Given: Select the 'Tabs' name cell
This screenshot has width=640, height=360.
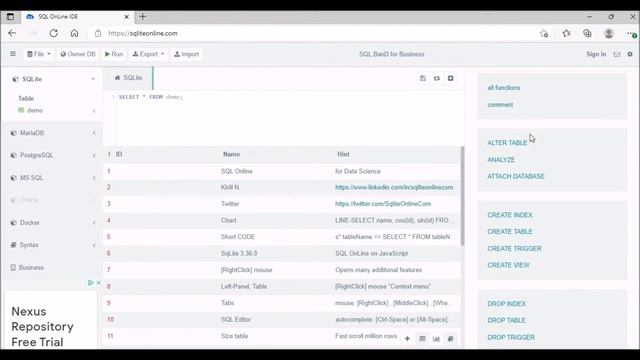Looking at the screenshot, I should (227, 303).
